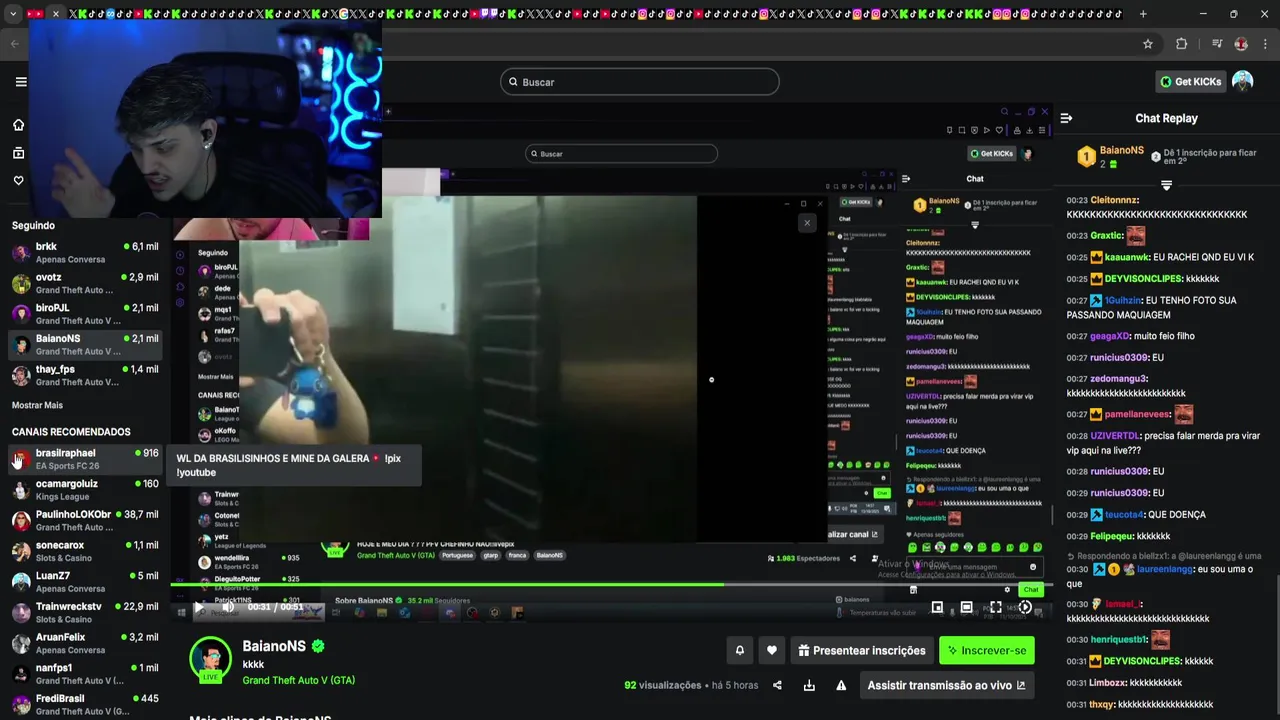The width and height of the screenshot is (1280, 720).
Task: Open the ocamargoluiz recommended channel
Action: pos(85,490)
